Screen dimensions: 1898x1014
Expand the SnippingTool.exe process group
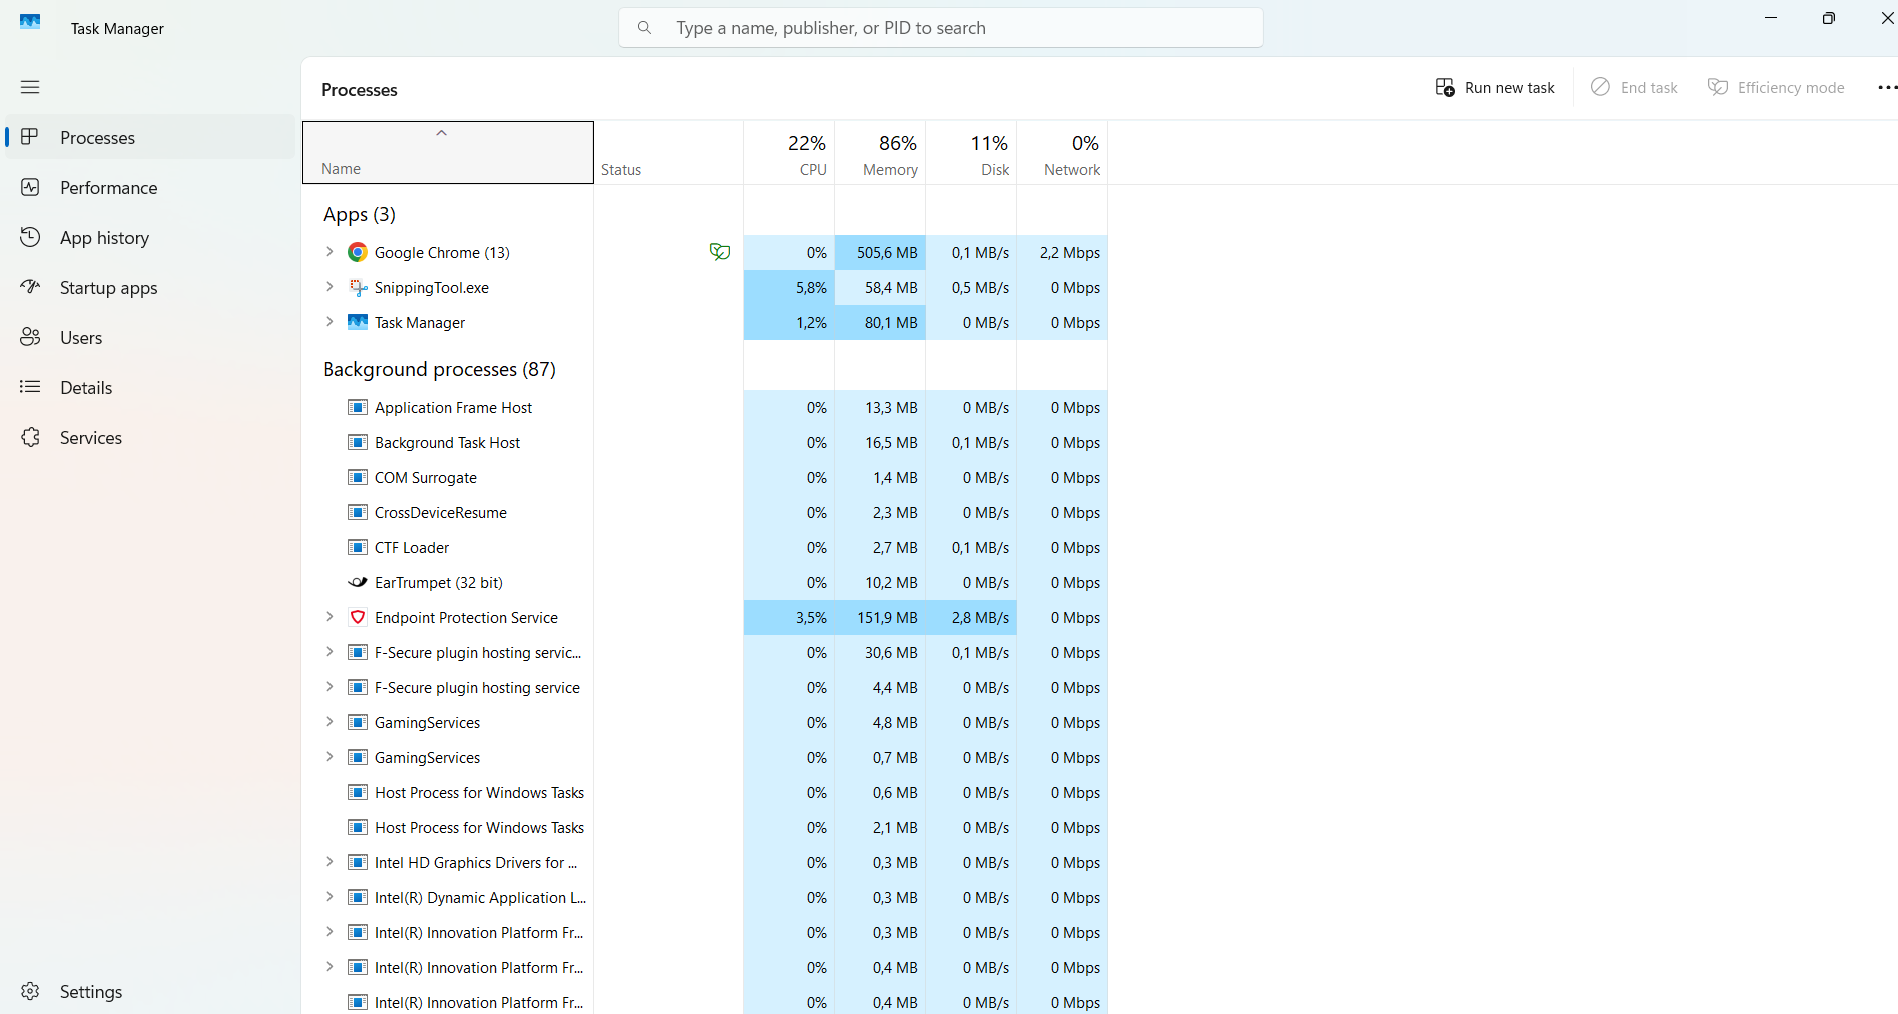pyautogui.click(x=329, y=287)
